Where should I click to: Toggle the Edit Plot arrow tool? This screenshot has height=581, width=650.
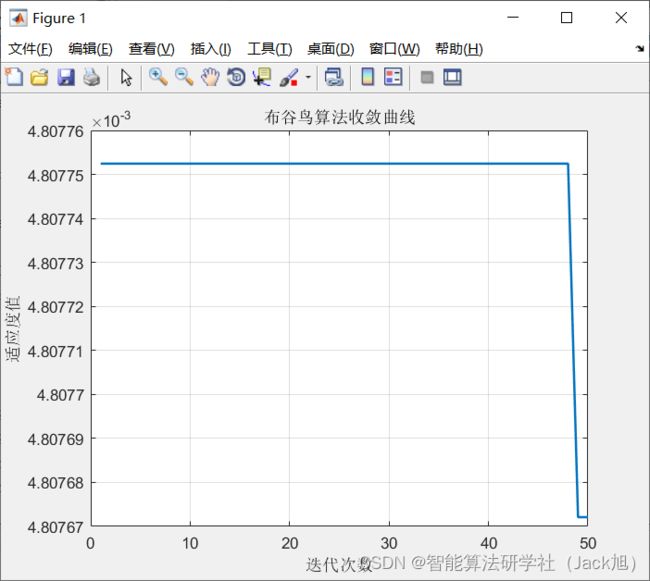coord(126,77)
